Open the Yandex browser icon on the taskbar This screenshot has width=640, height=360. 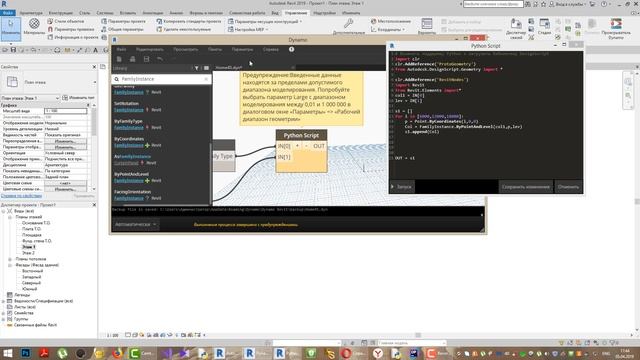tap(378, 353)
